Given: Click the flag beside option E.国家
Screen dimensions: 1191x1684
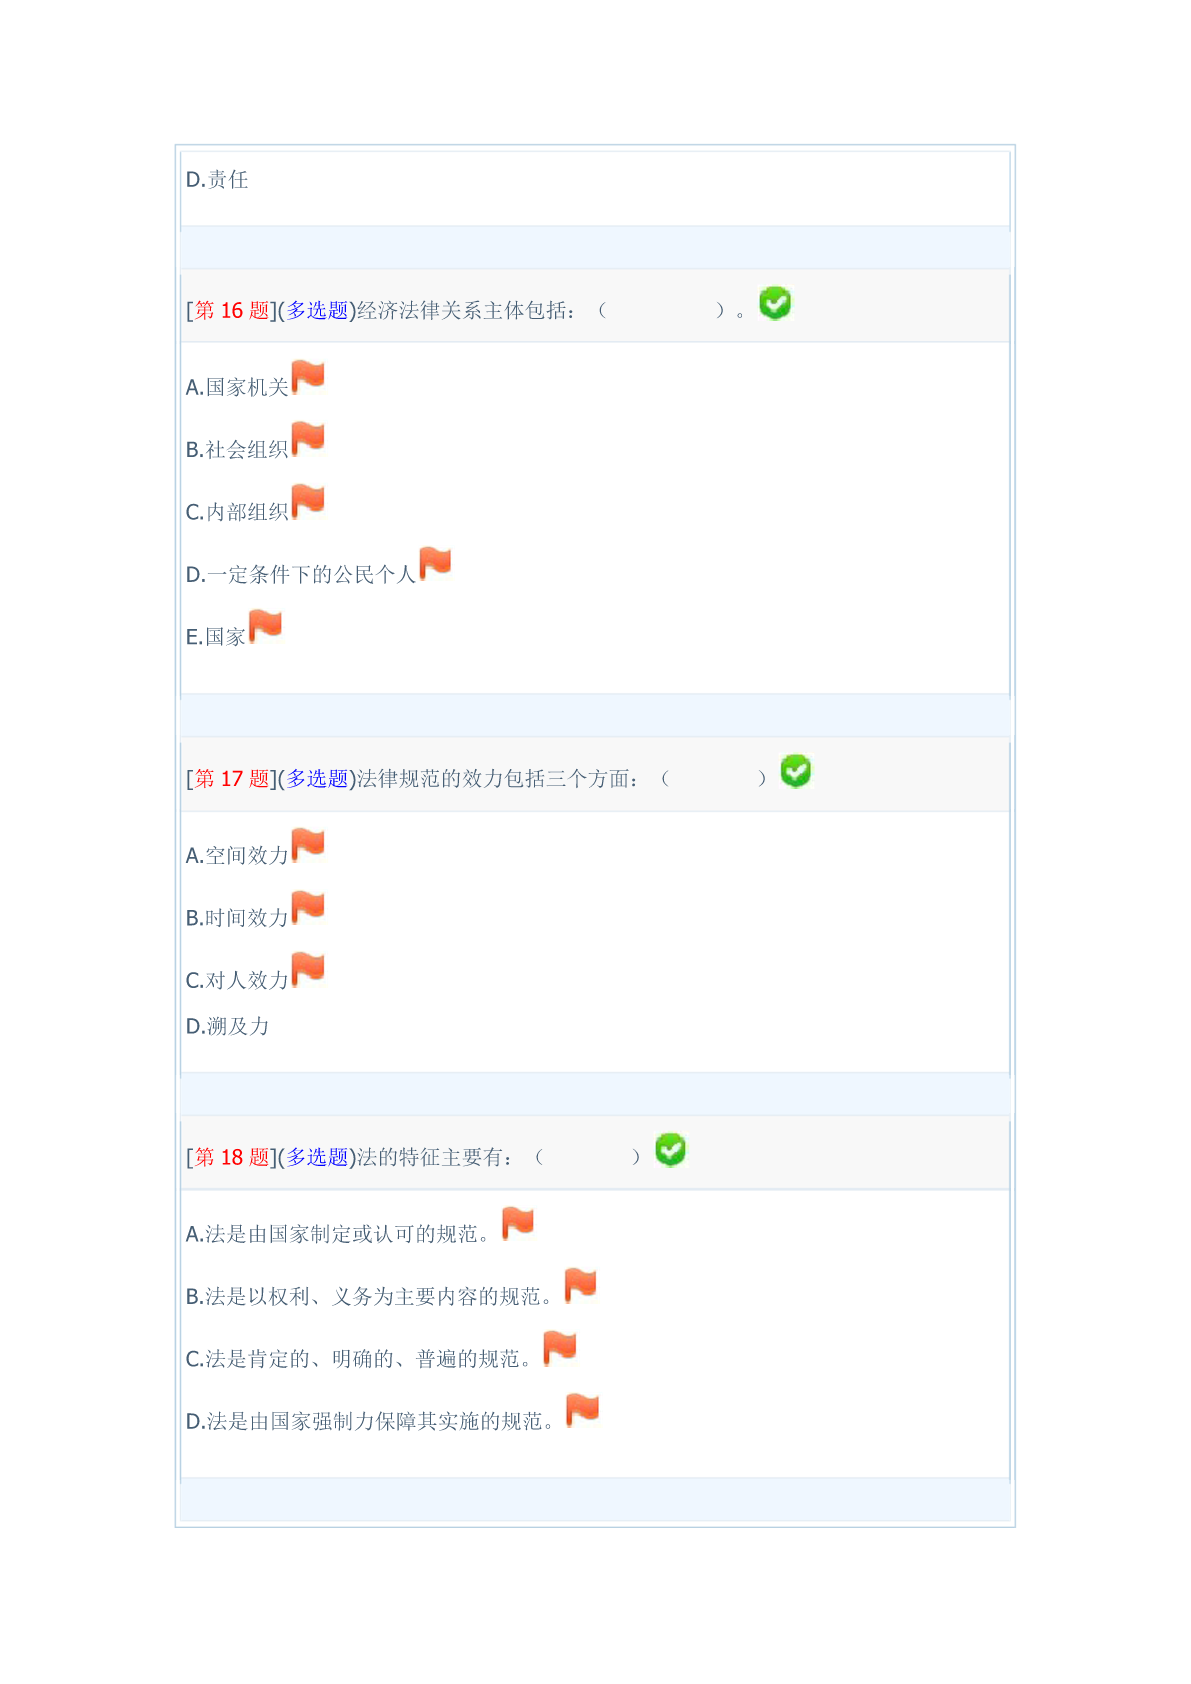Looking at the screenshot, I should click(265, 626).
